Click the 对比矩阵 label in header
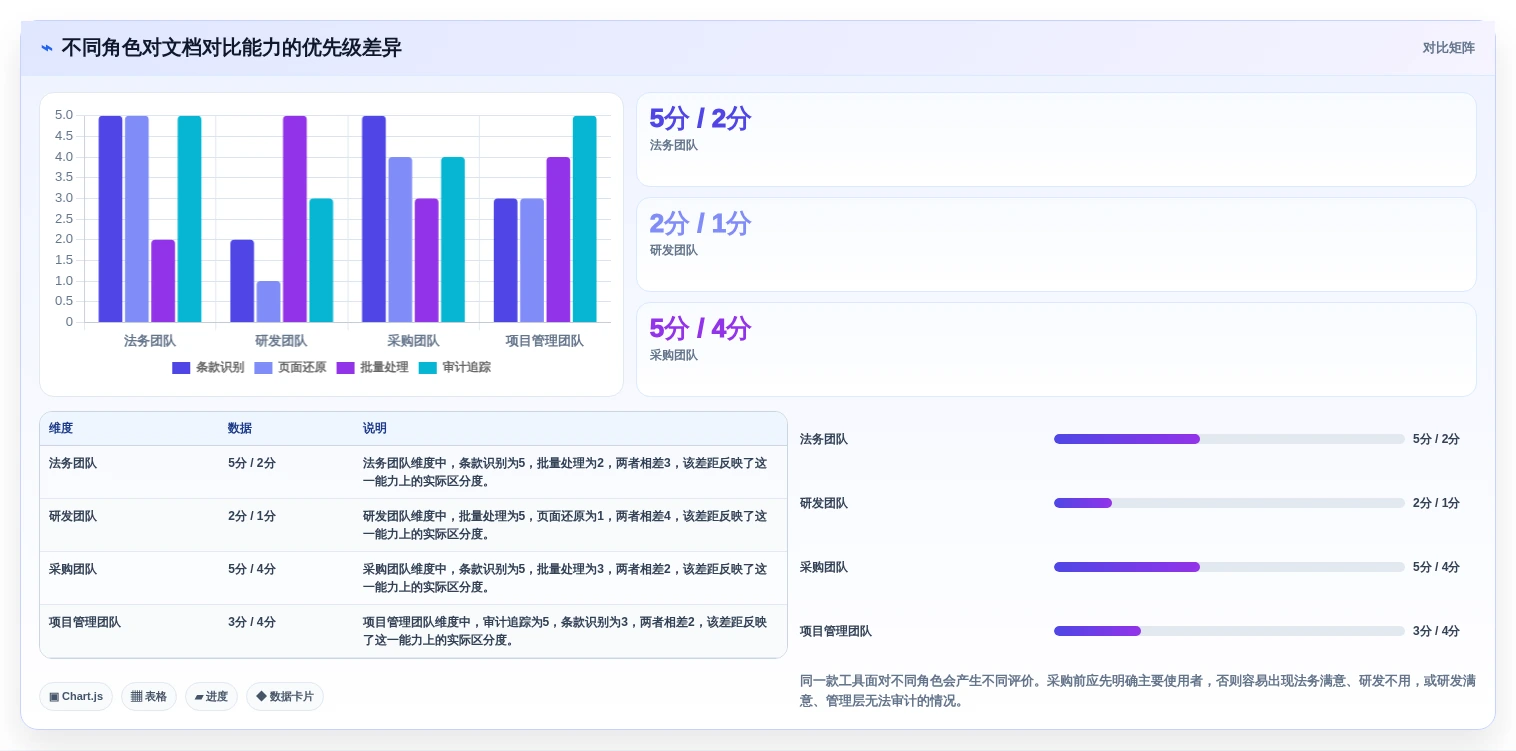The image size is (1516, 751). click(x=1448, y=47)
